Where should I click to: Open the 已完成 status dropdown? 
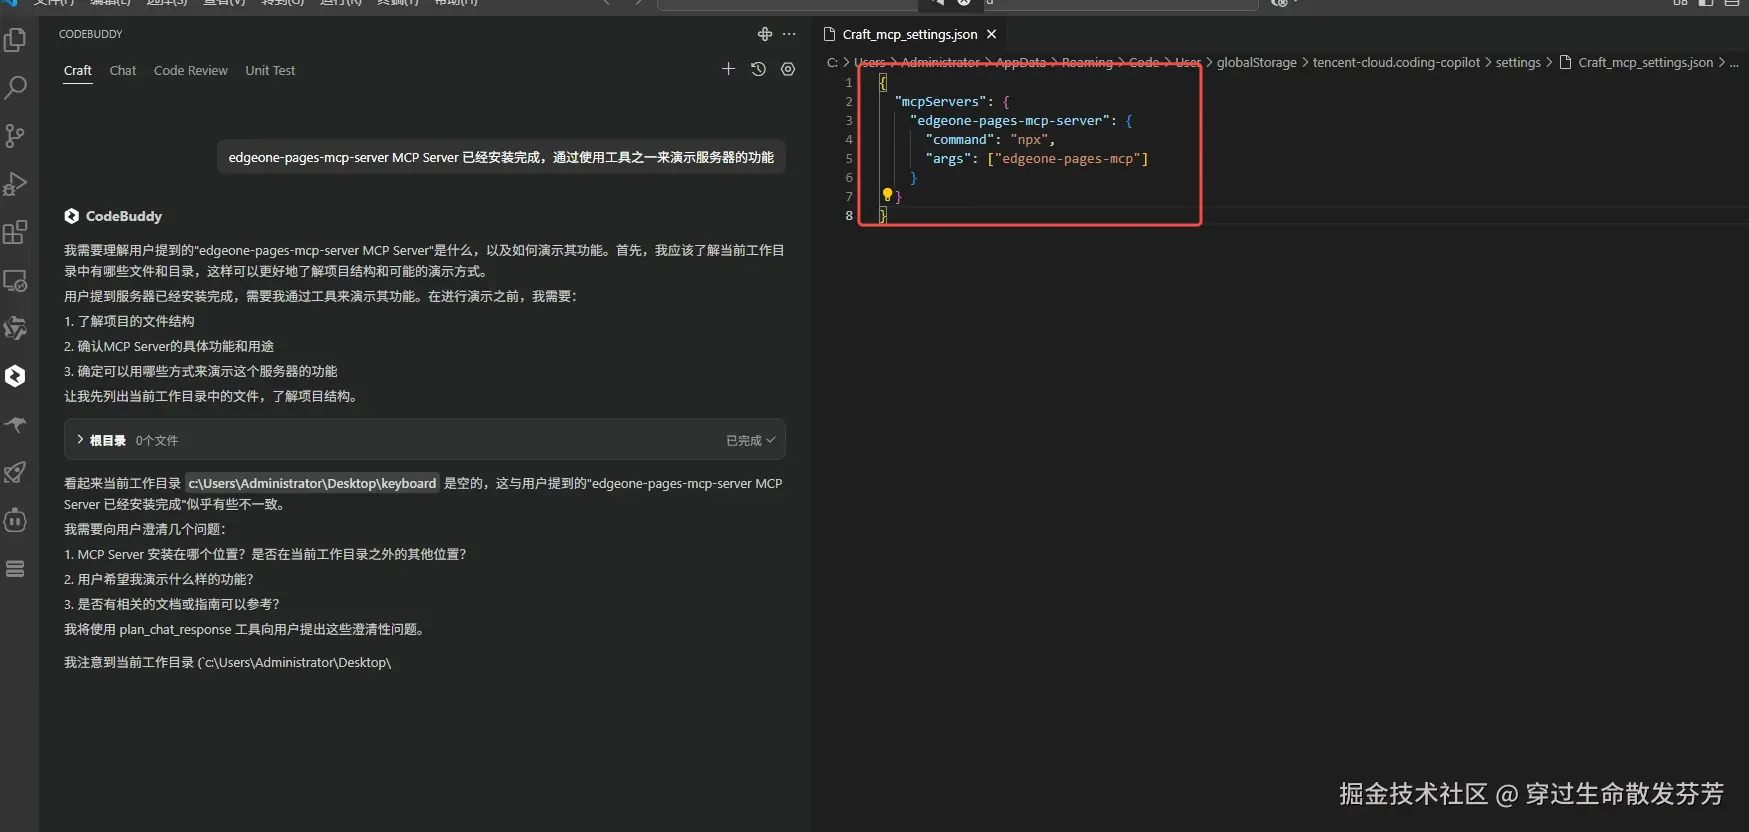750,440
